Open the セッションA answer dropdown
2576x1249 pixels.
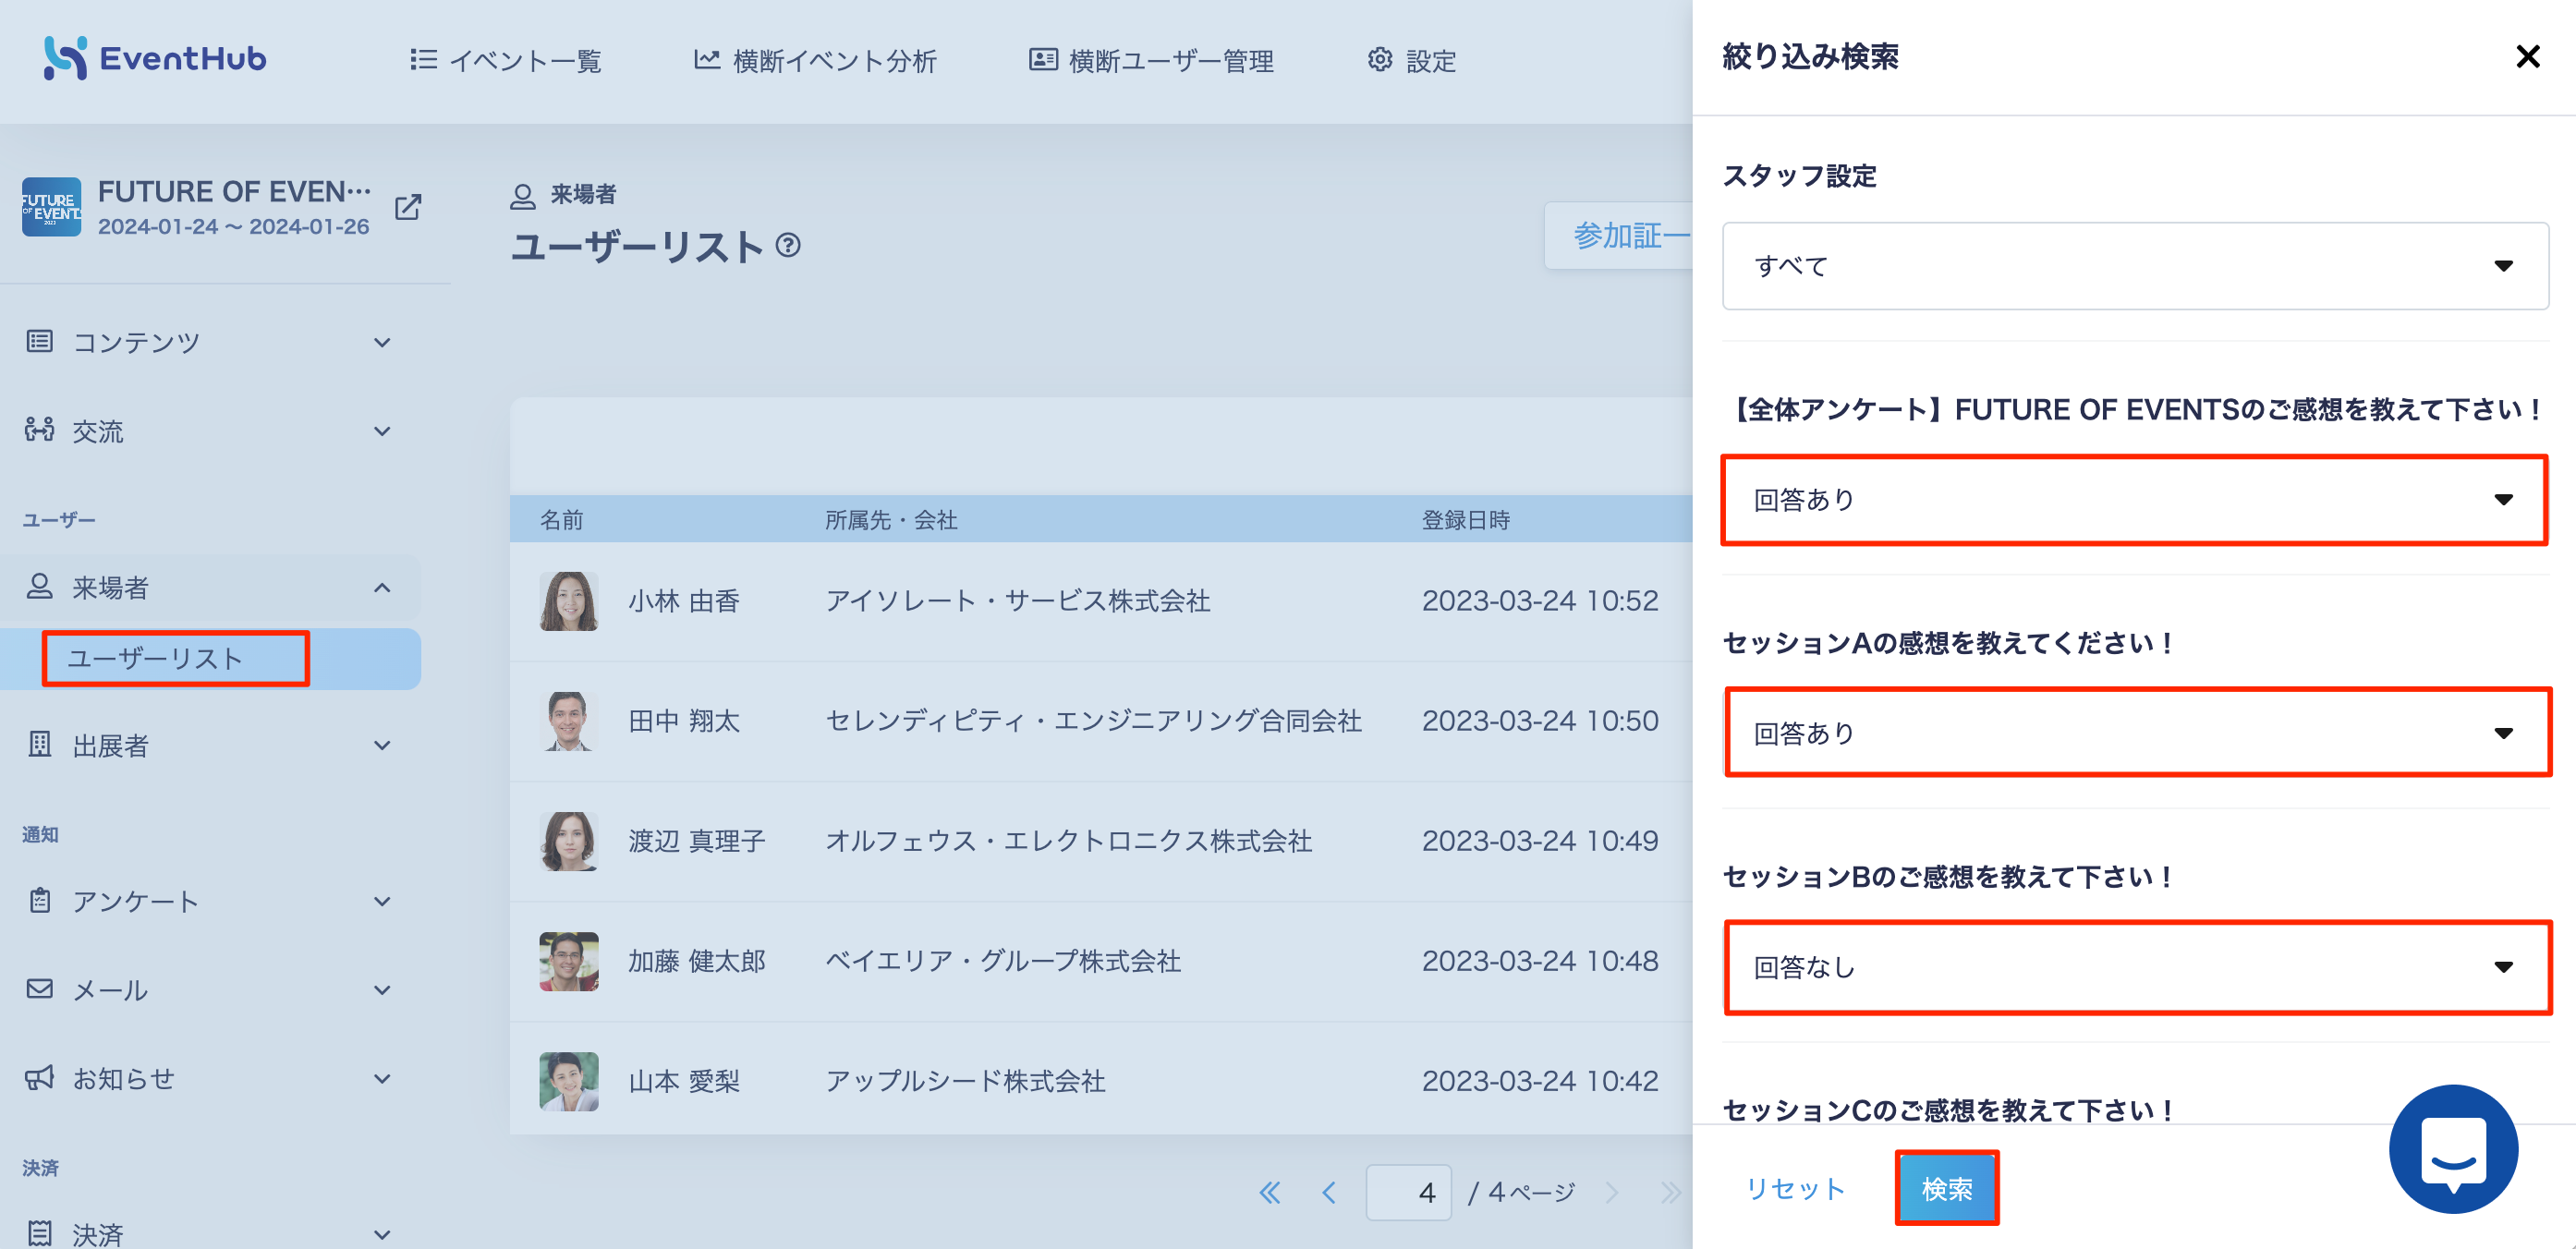(2138, 733)
